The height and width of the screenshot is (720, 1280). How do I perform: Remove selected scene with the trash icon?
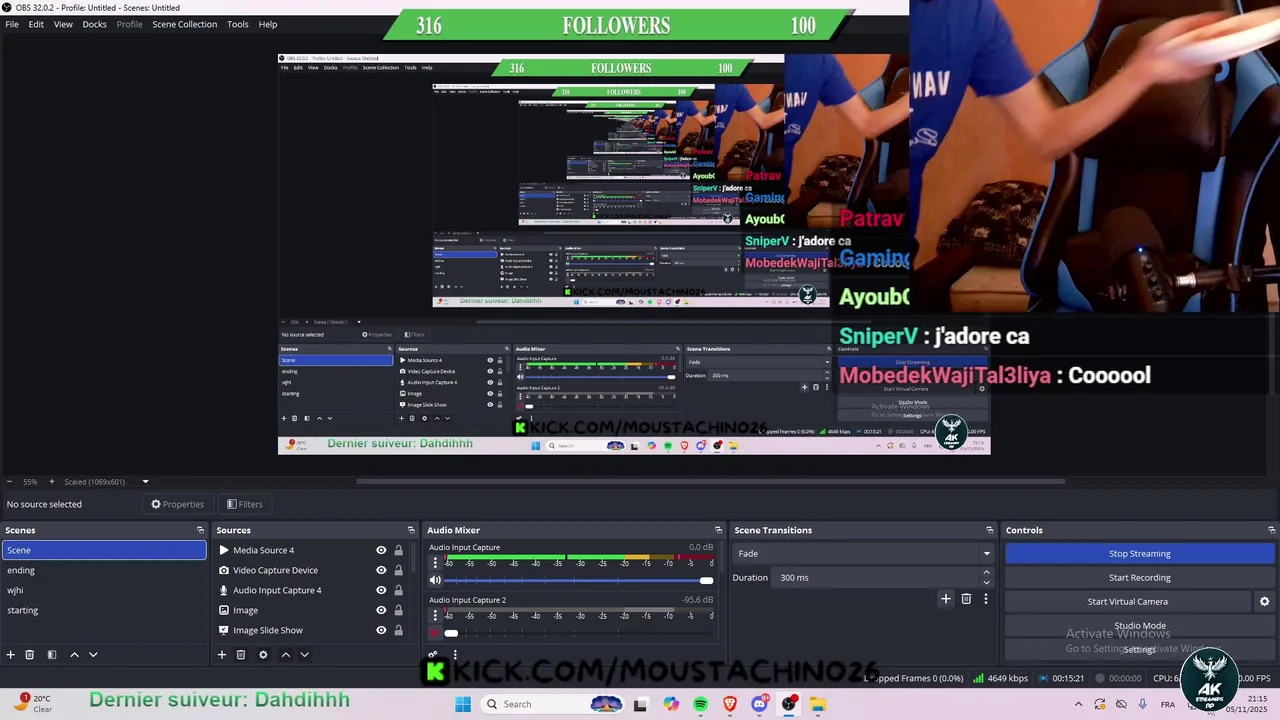(30, 655)
